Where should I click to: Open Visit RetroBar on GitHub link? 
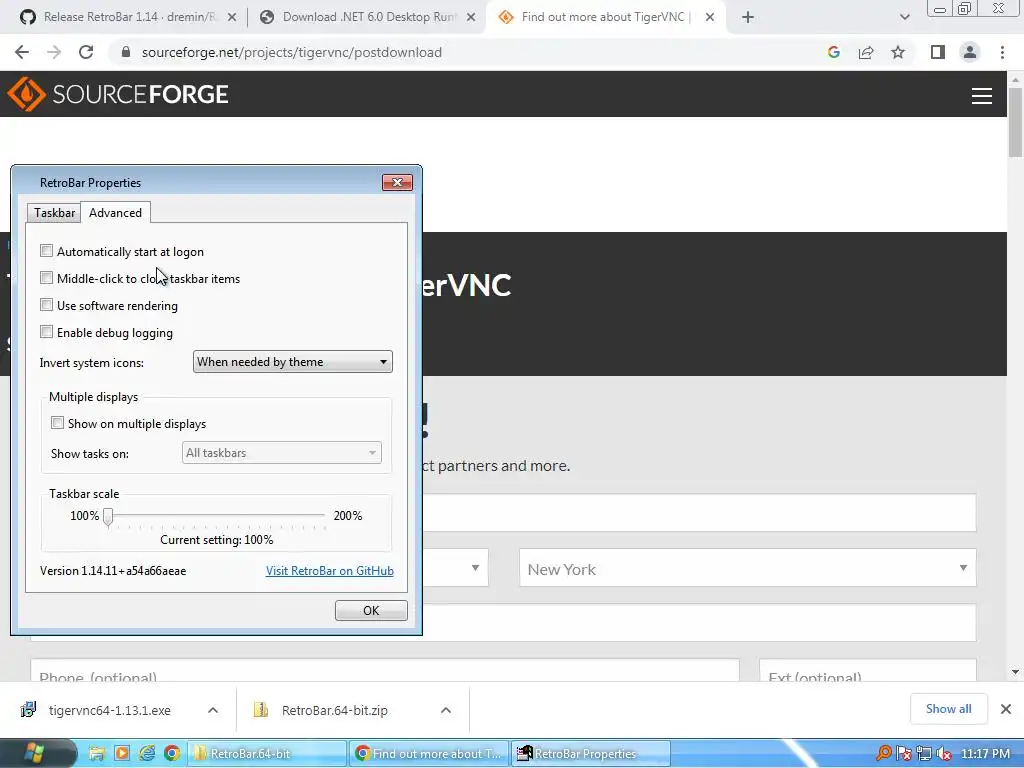(330, 571)
